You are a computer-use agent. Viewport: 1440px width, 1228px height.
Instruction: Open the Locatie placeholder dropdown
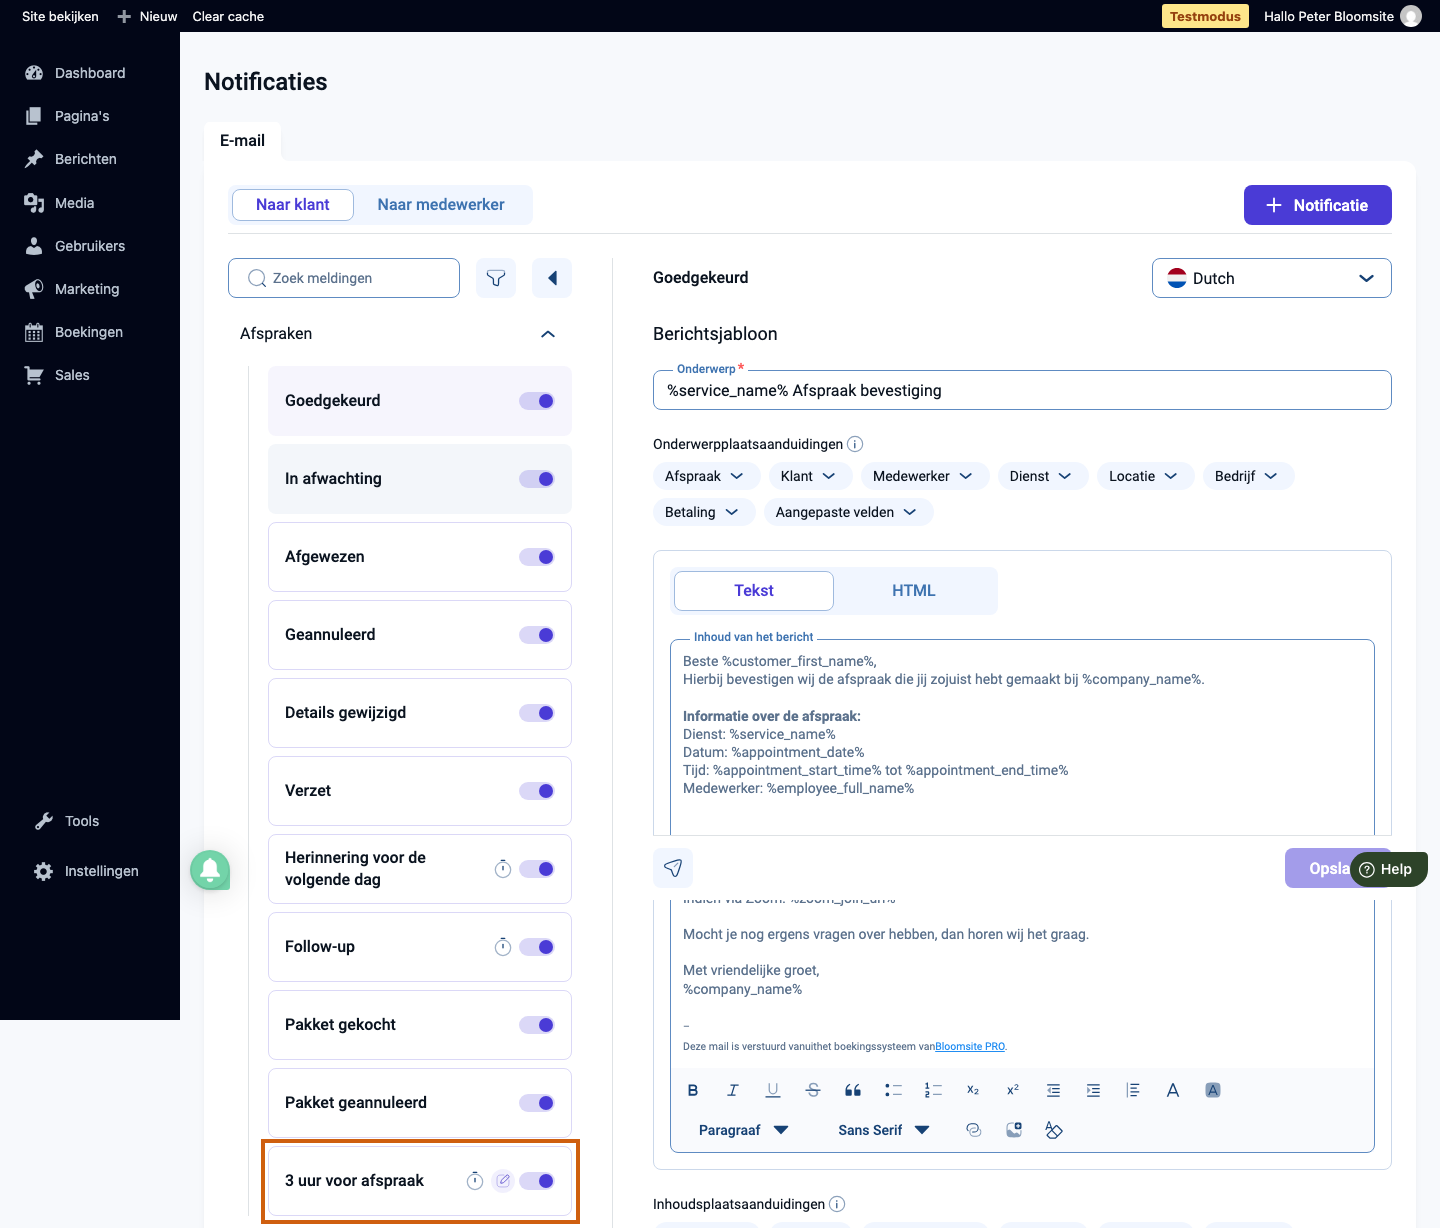(x=1145, y=476)
